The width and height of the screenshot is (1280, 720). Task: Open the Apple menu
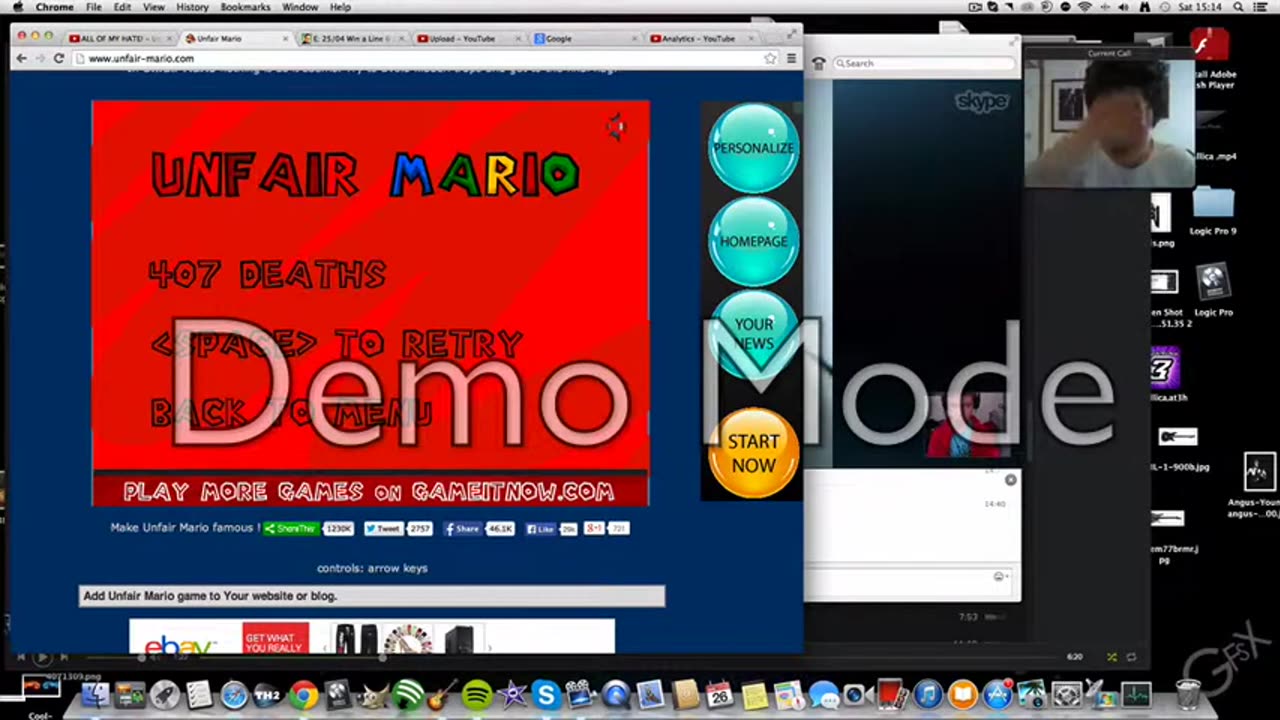[17, 7]
